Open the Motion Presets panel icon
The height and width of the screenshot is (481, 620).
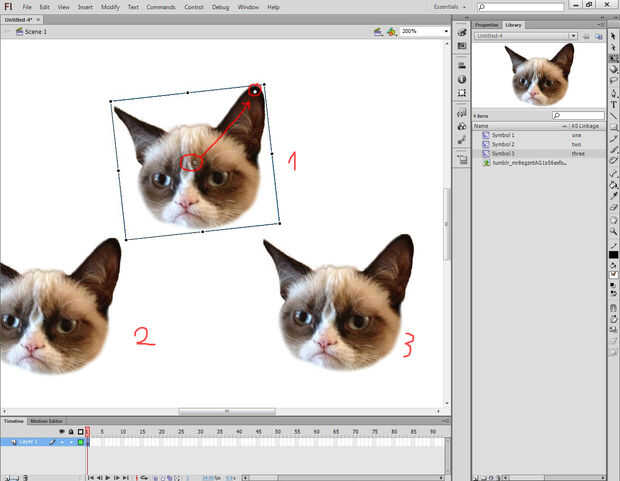click(461, 140)
